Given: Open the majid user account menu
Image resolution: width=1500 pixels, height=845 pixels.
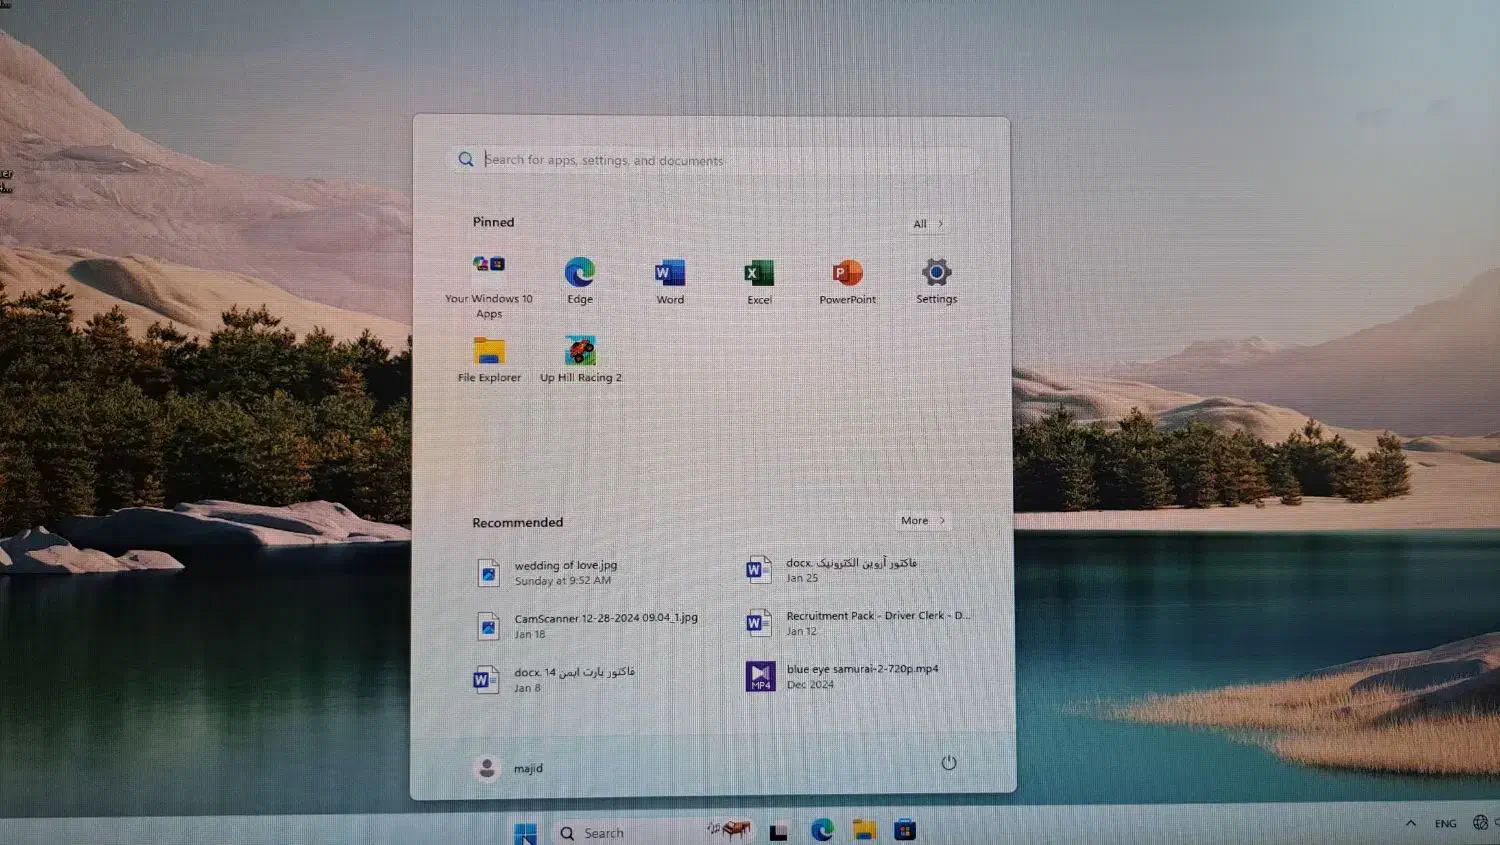Looking at the screenshot, I should click(509, 768).
